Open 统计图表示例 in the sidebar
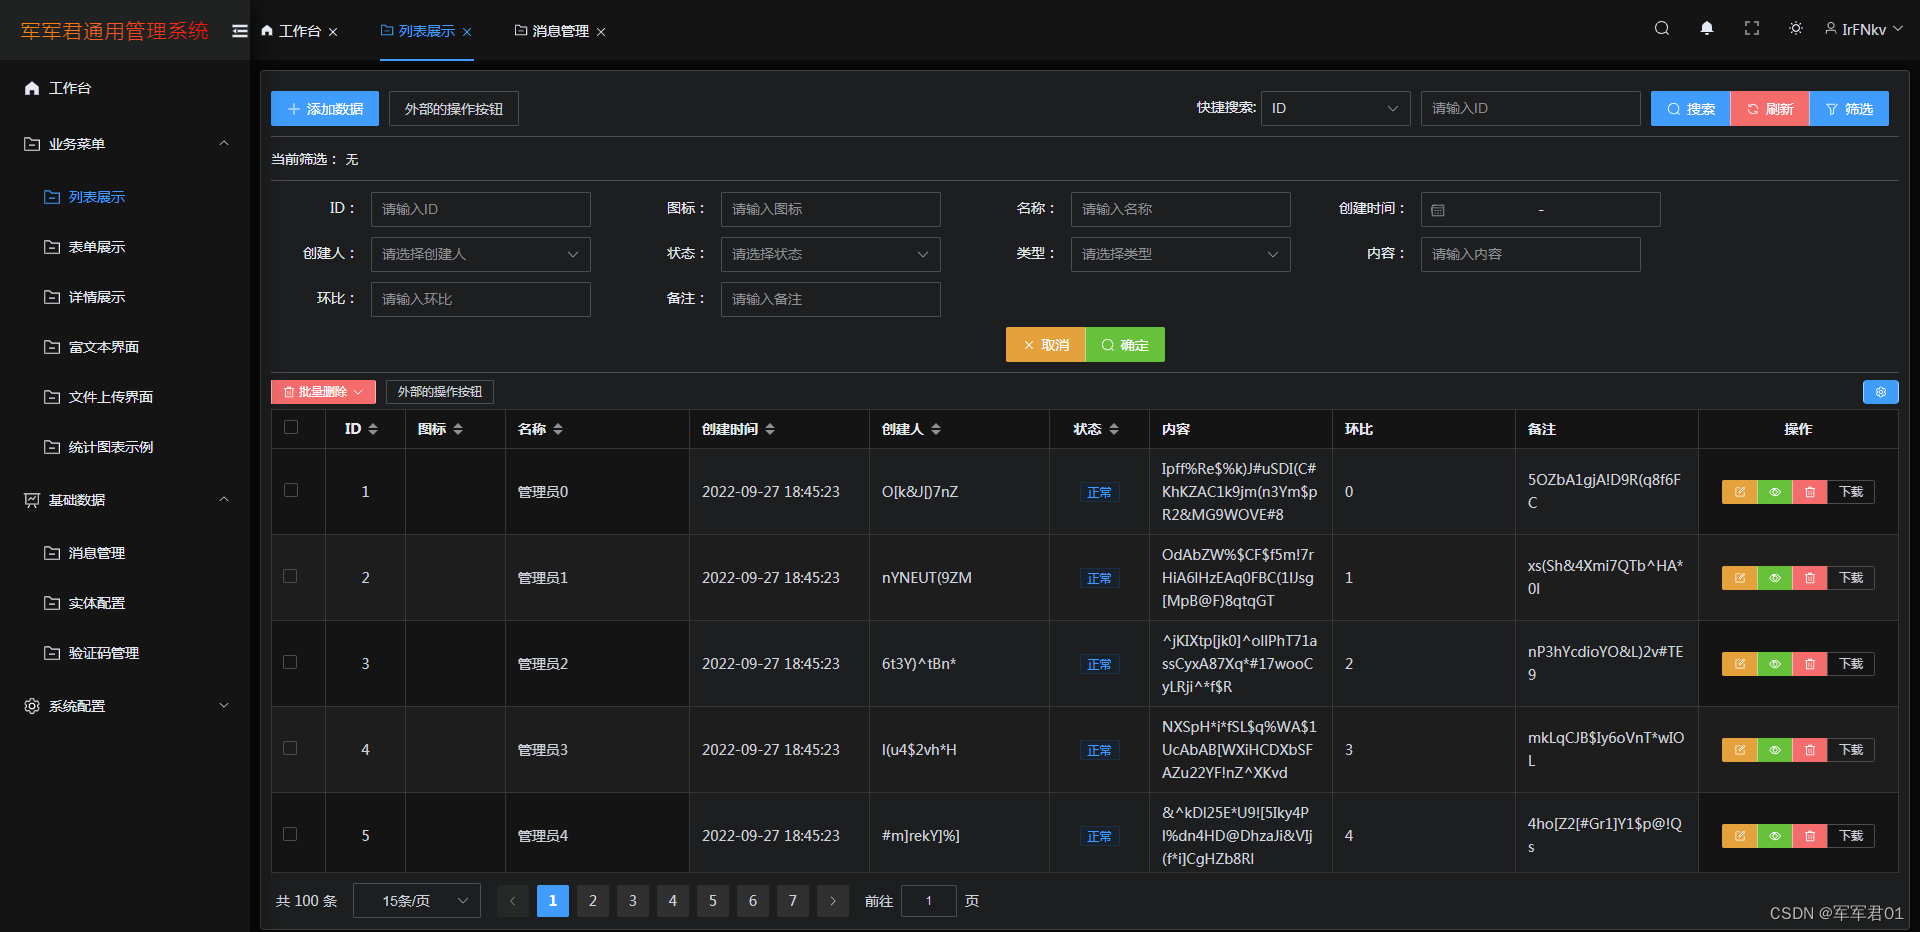 (x=125, y=447)
